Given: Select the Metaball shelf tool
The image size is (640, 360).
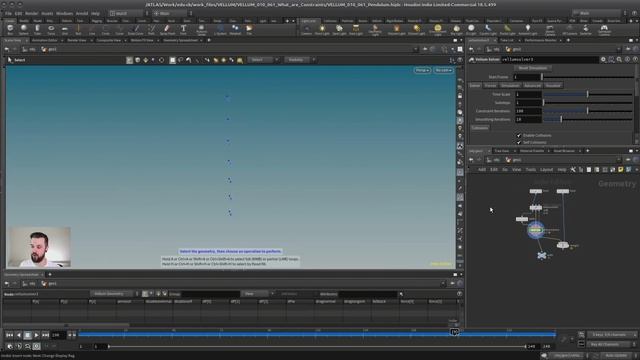Looking at the screenshot, I should (235, 29).
